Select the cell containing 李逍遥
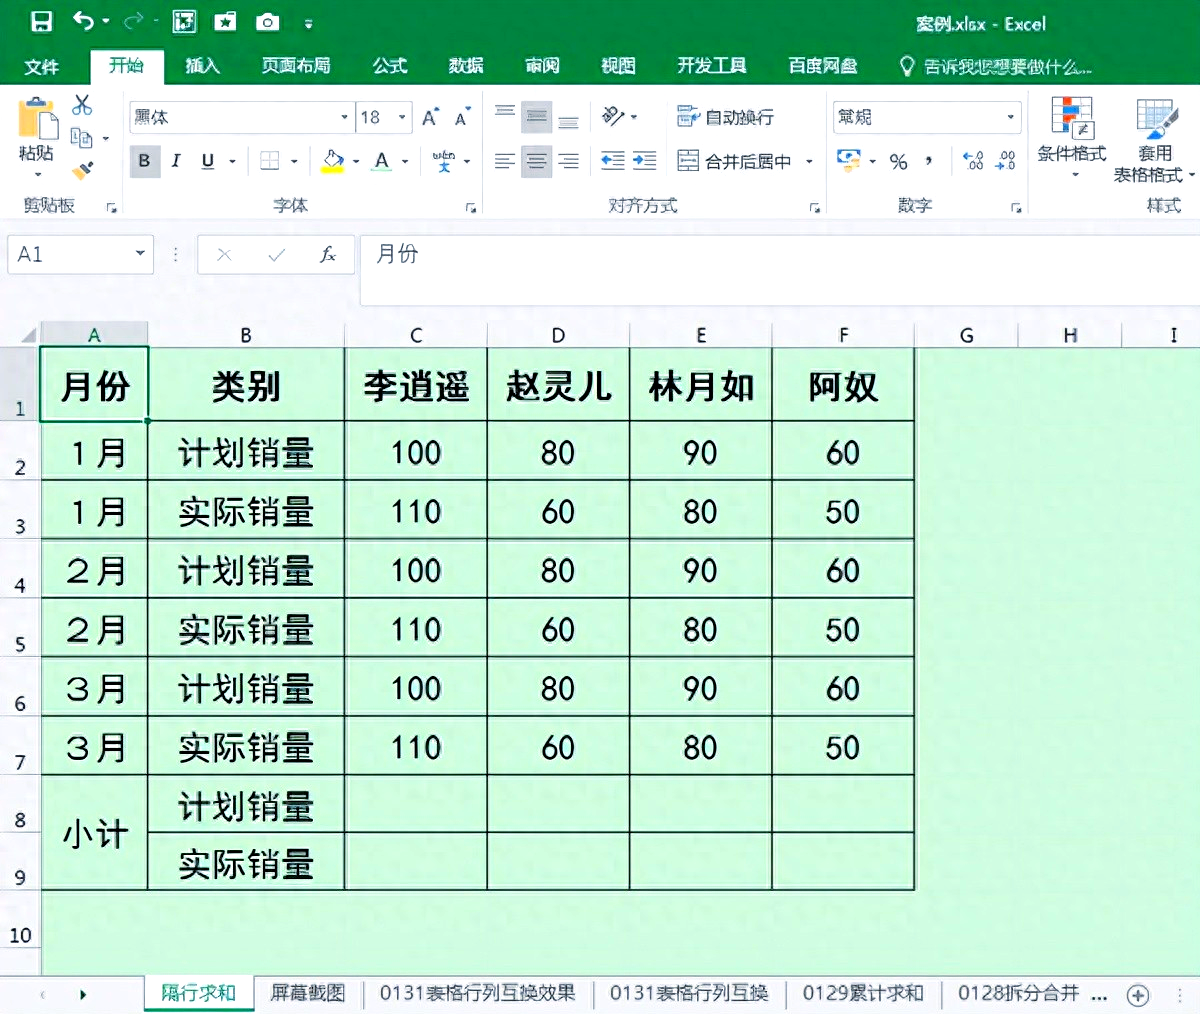Viewport: 1200px width, 1014px height. [416, 385]
